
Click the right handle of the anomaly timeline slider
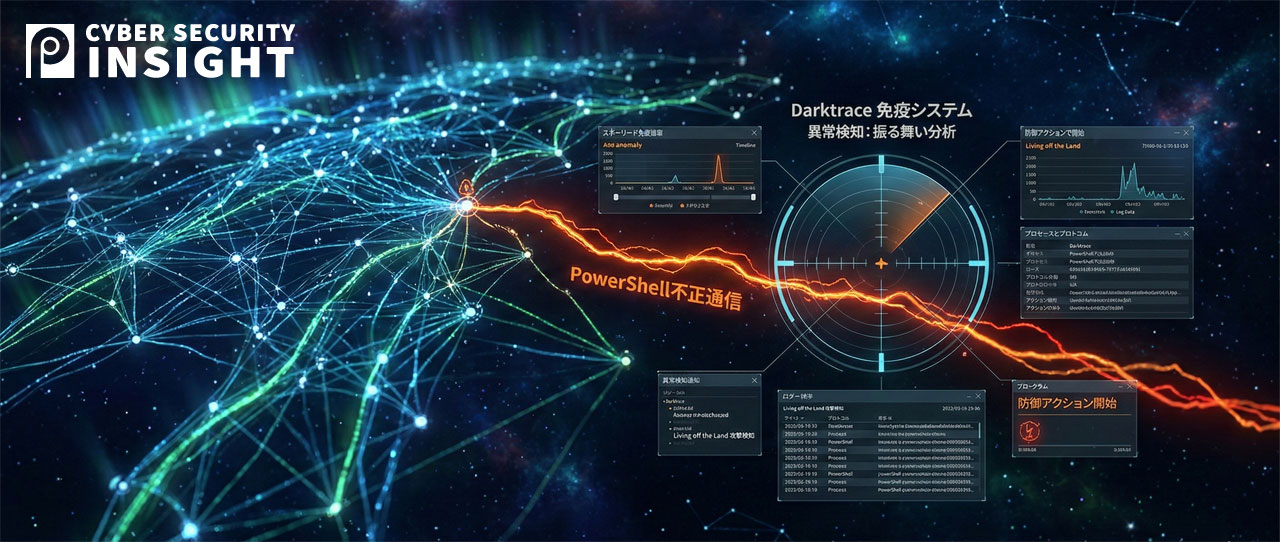[751, 196]
